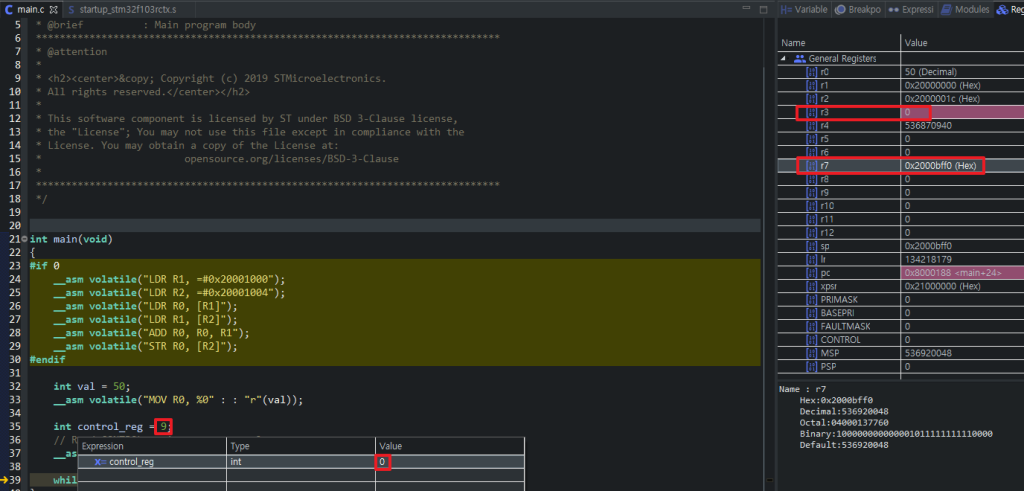Click the #if 0 preprocessor line

[44, 266]
